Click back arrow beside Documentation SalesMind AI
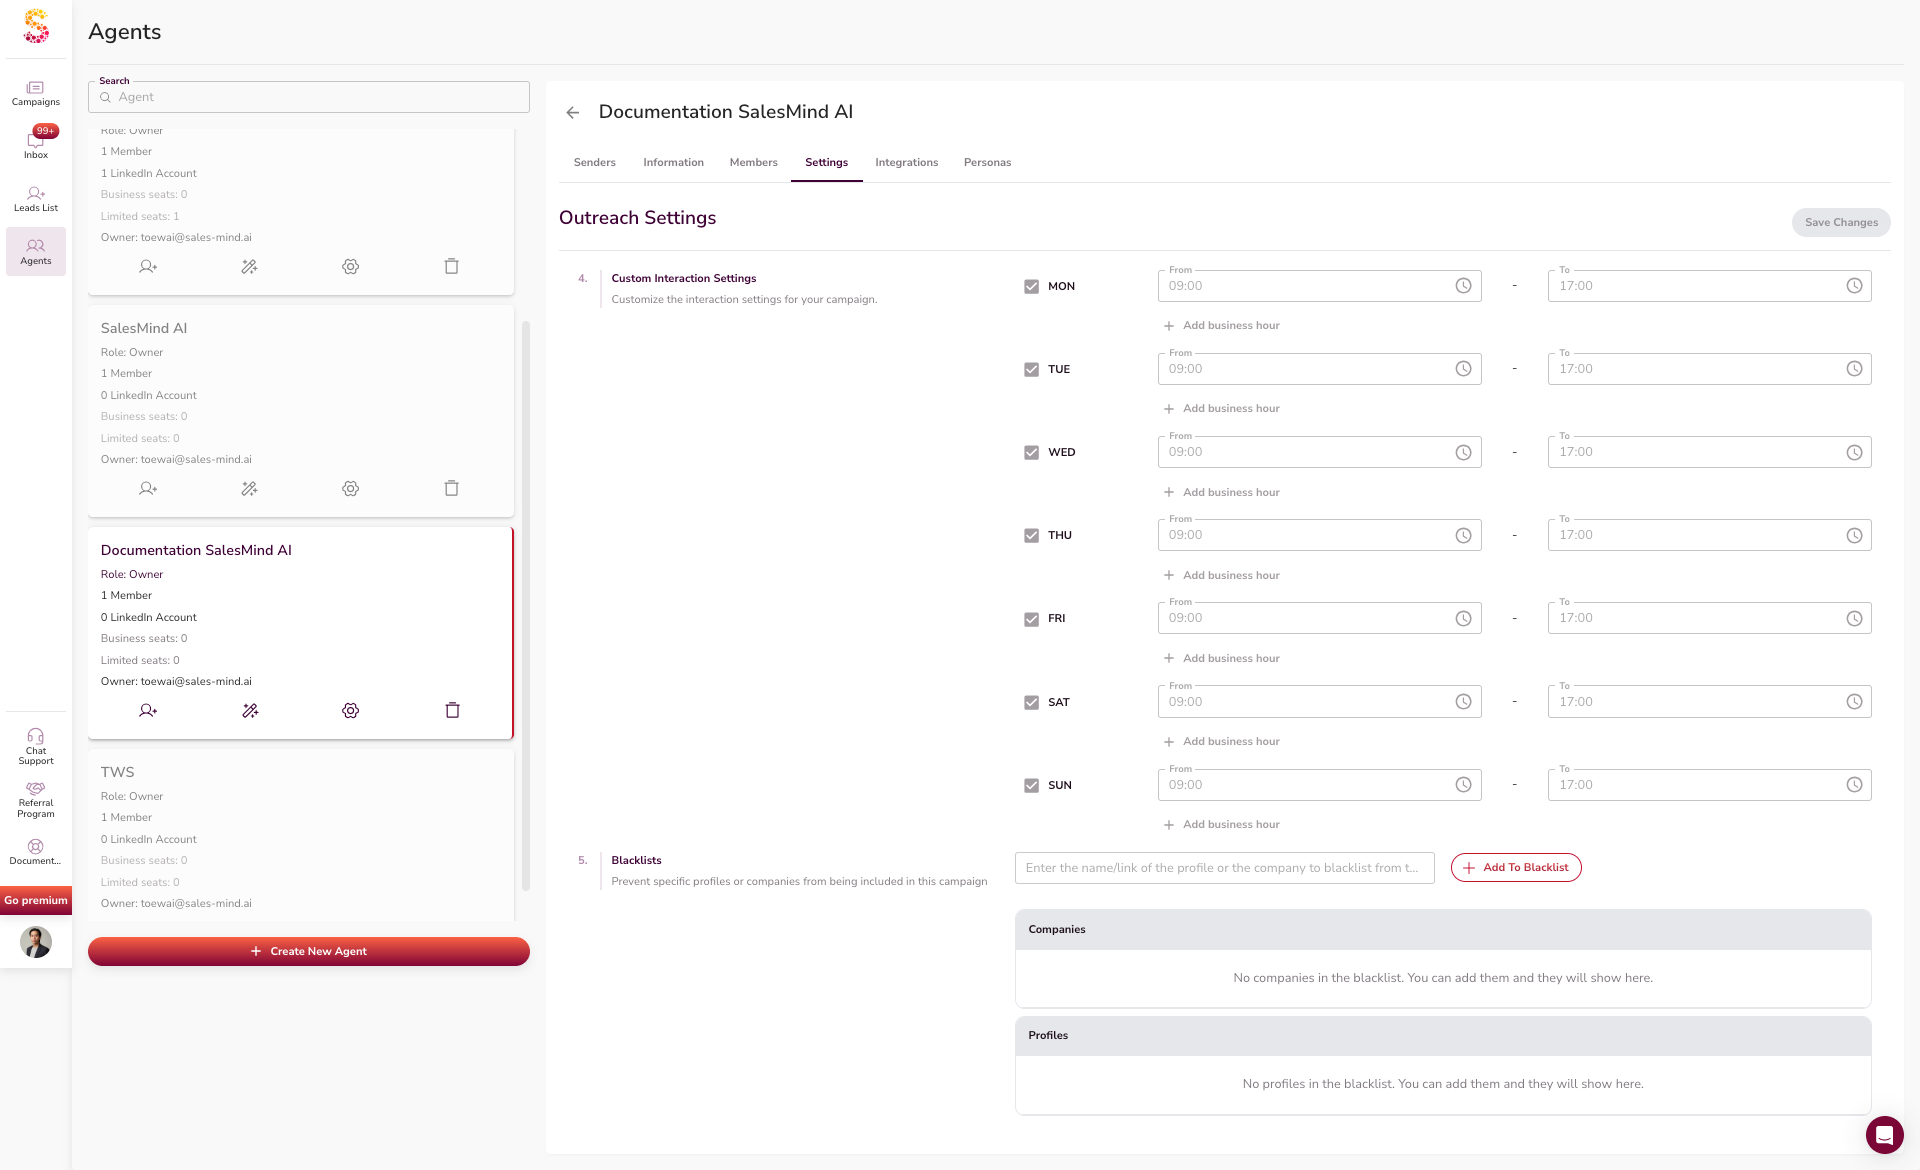The height and width of the screenshot is (1170, 1920). (573, 112)
